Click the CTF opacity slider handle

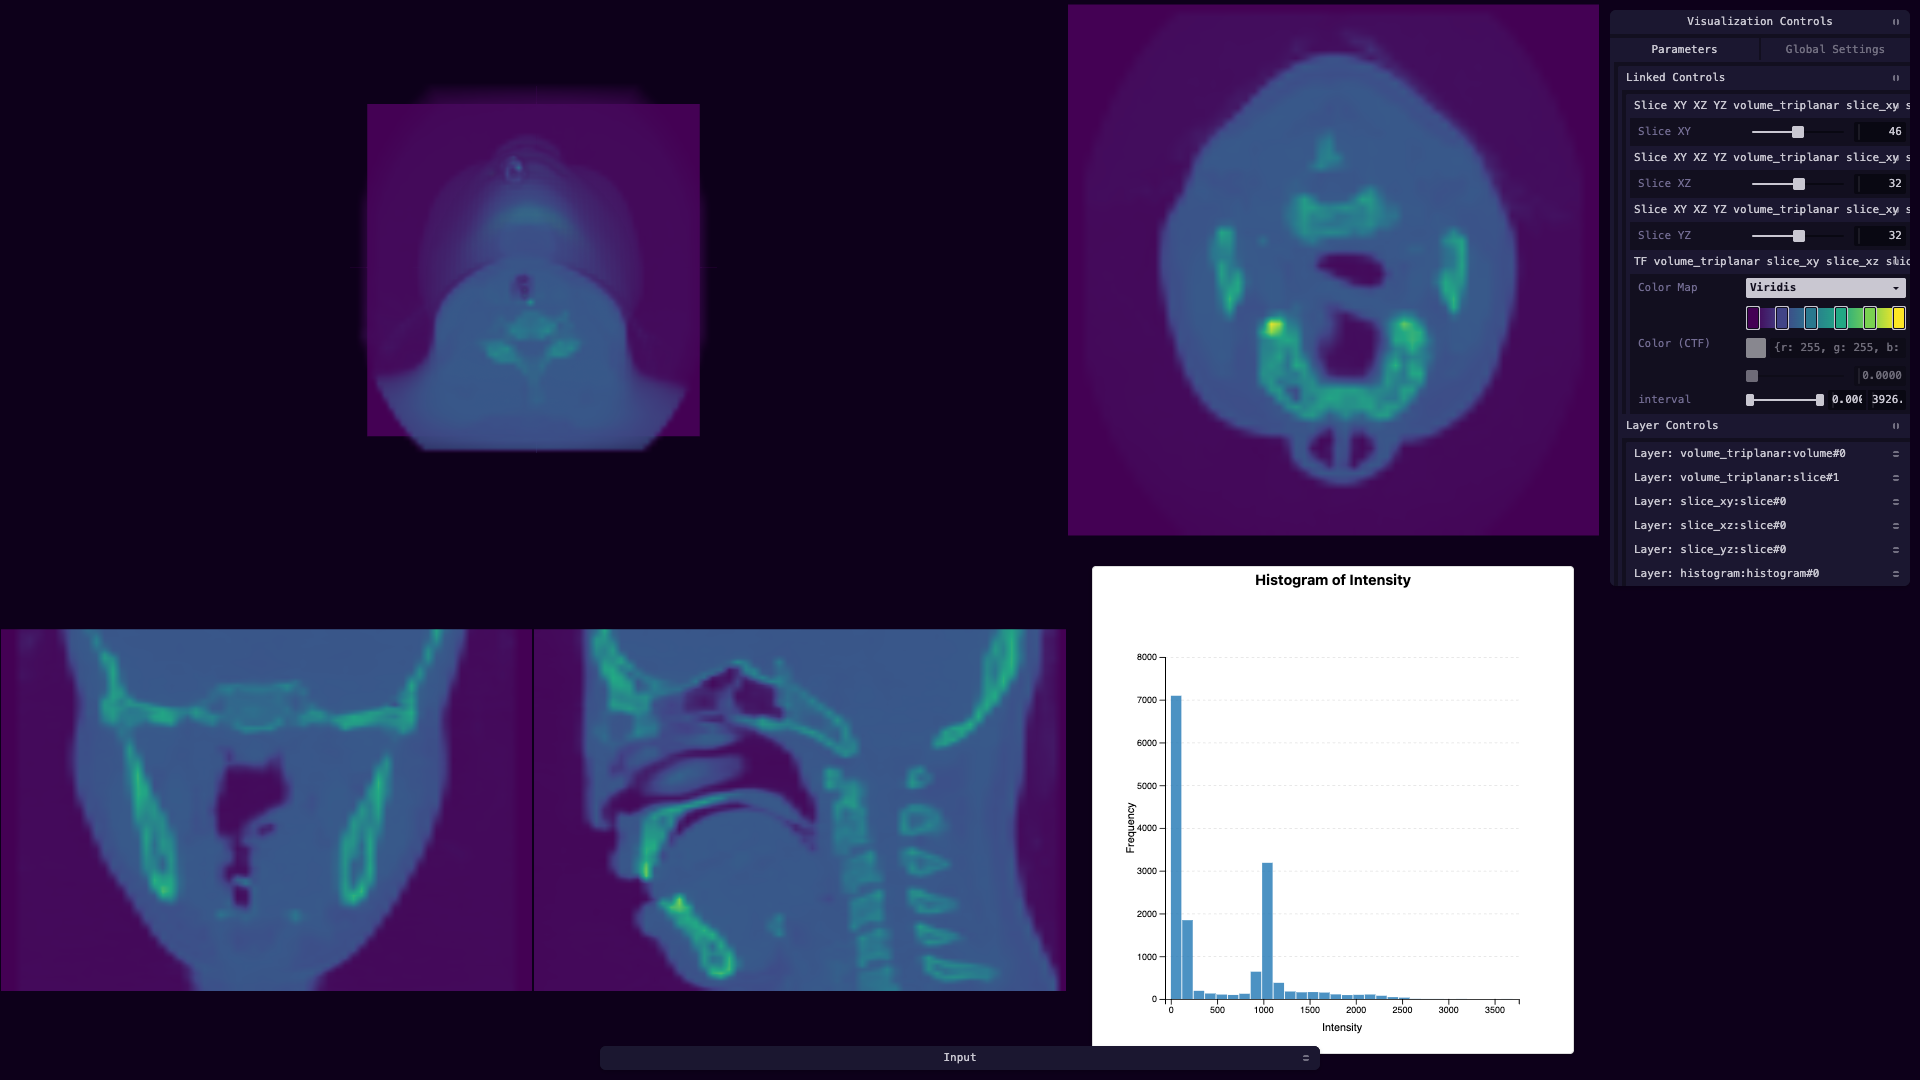click(1752, 376)
